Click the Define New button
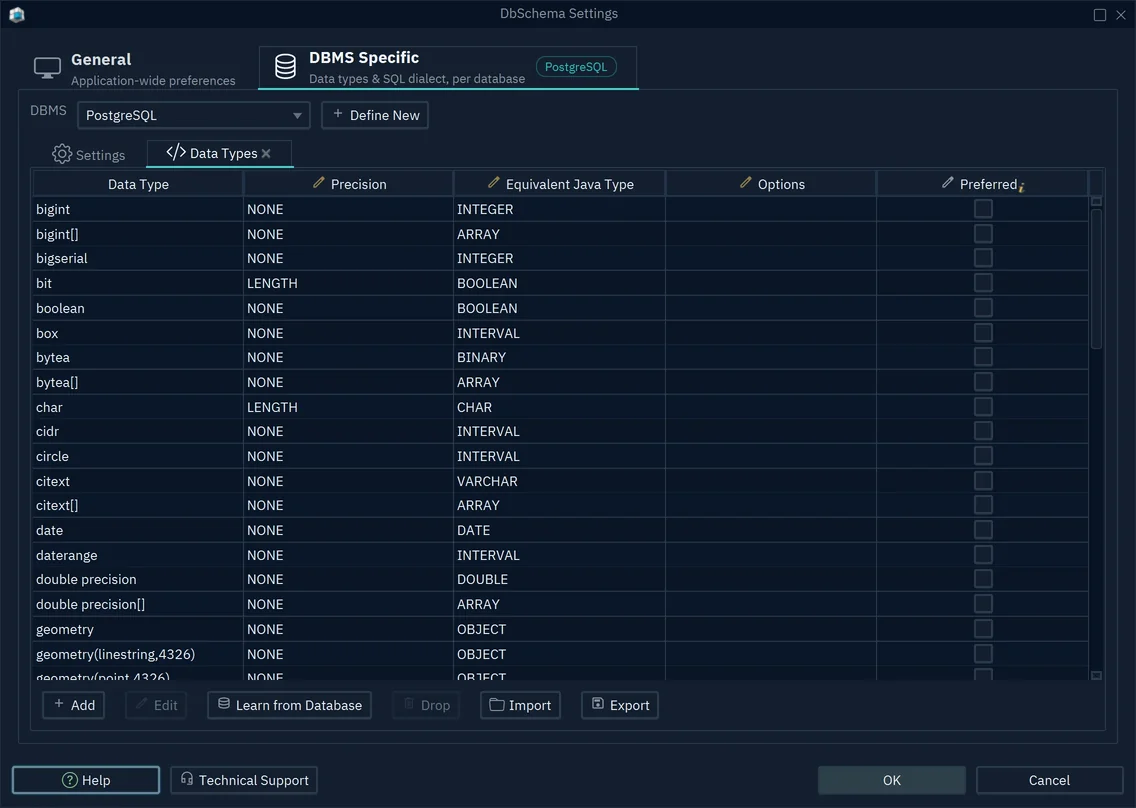This screenshot has width=1136, height=808. (375, 115)
